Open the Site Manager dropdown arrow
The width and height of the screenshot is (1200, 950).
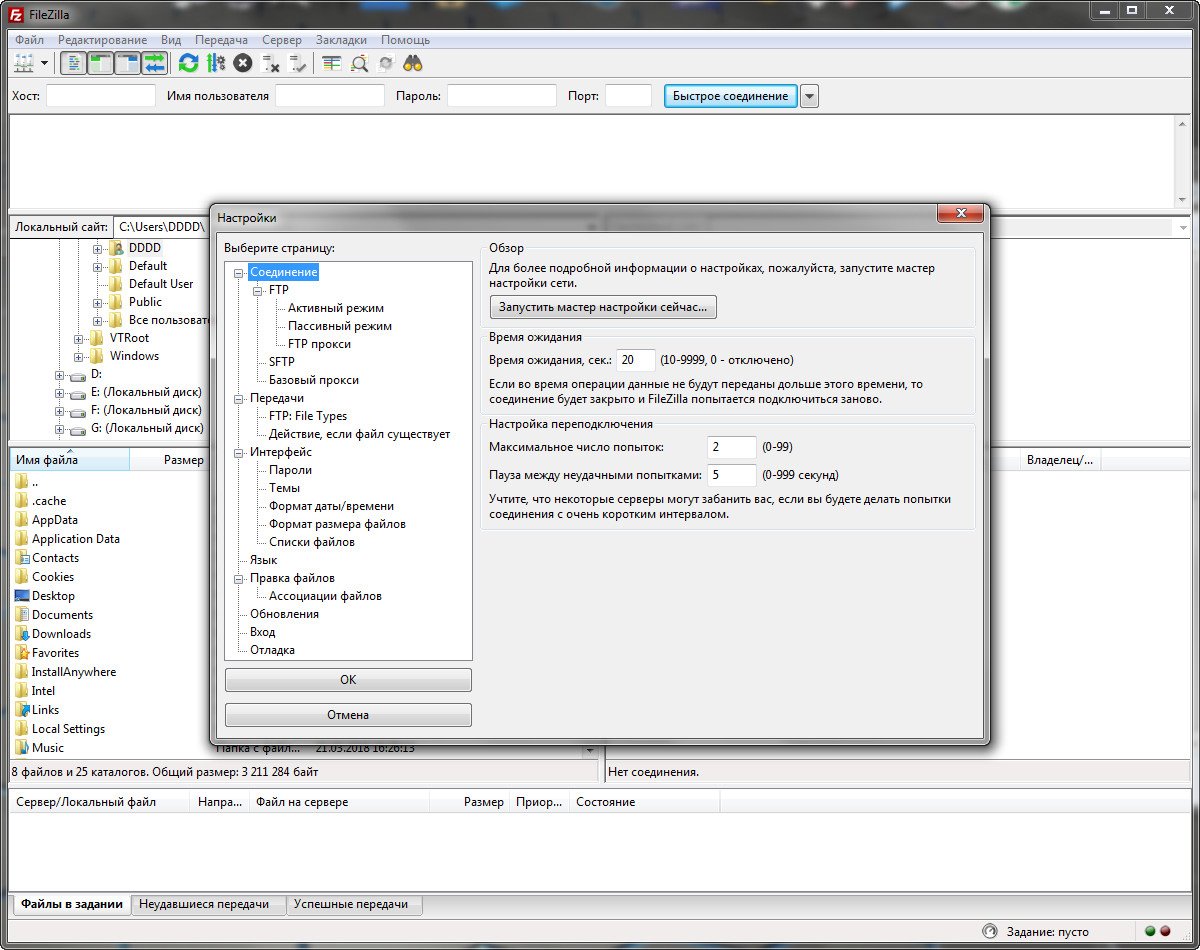point(44,63)
